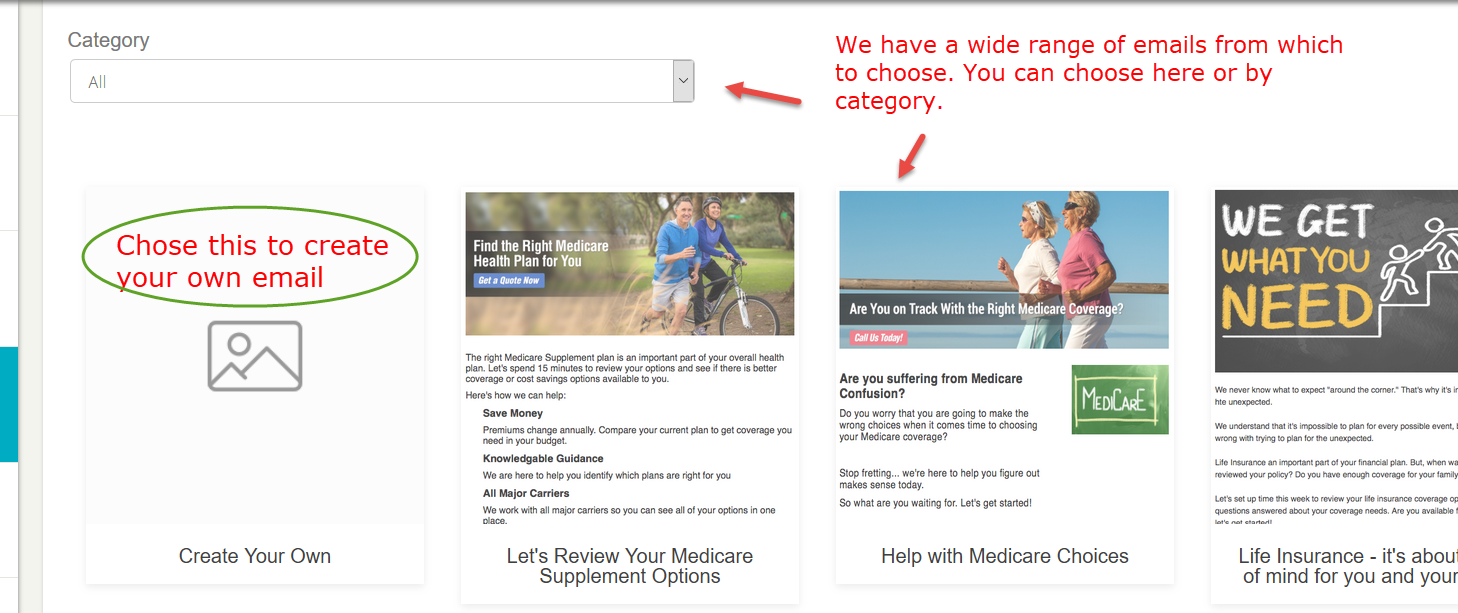Viewport: 1458px width, 613px height.
Task: Open the Category dropdown arrow
Action: (683, 81)
